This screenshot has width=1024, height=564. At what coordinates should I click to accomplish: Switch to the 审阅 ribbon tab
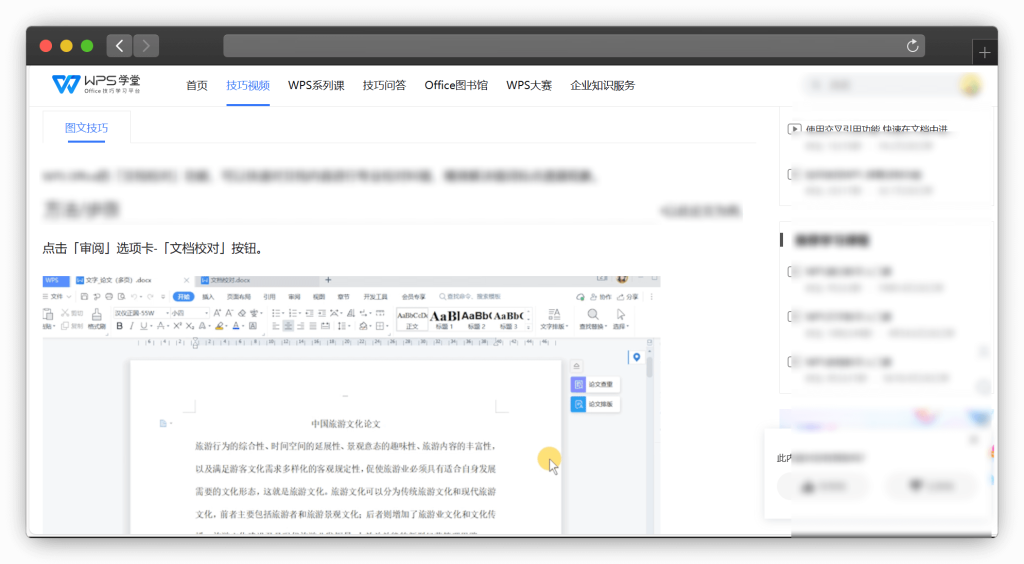coord(295,296)
